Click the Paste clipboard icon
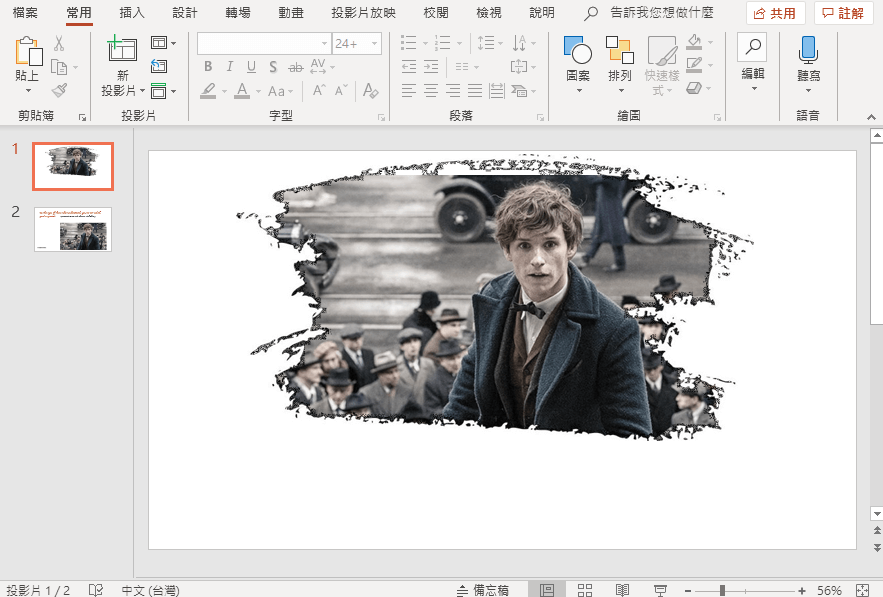883x597 pixels. click(28, 51)
